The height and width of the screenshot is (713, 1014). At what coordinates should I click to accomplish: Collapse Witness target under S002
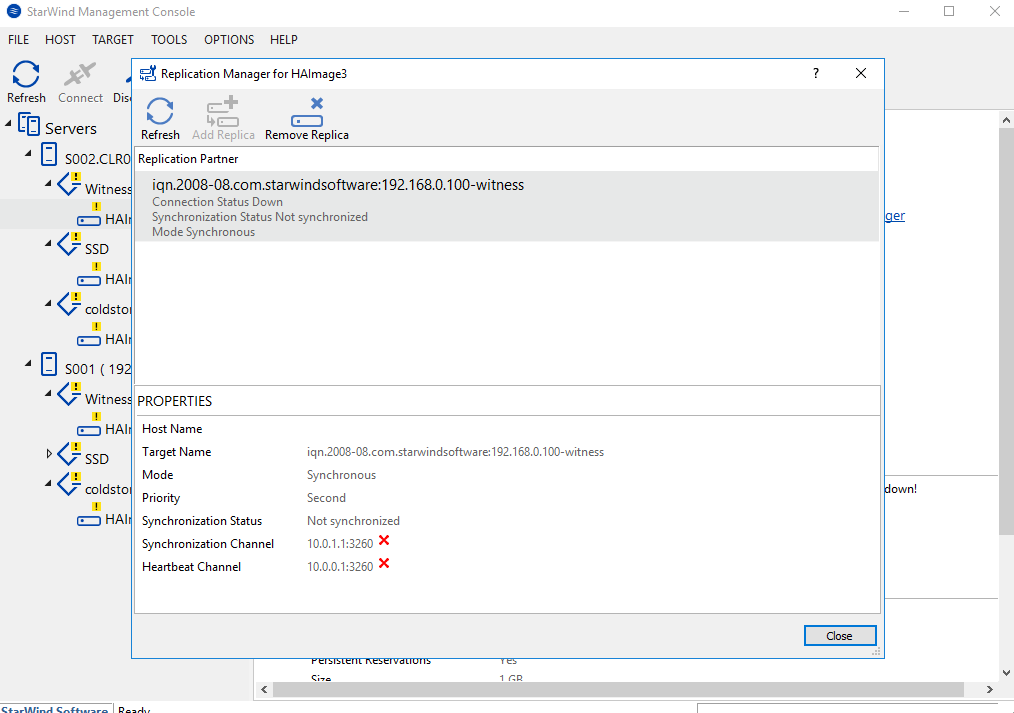(48, 184)
